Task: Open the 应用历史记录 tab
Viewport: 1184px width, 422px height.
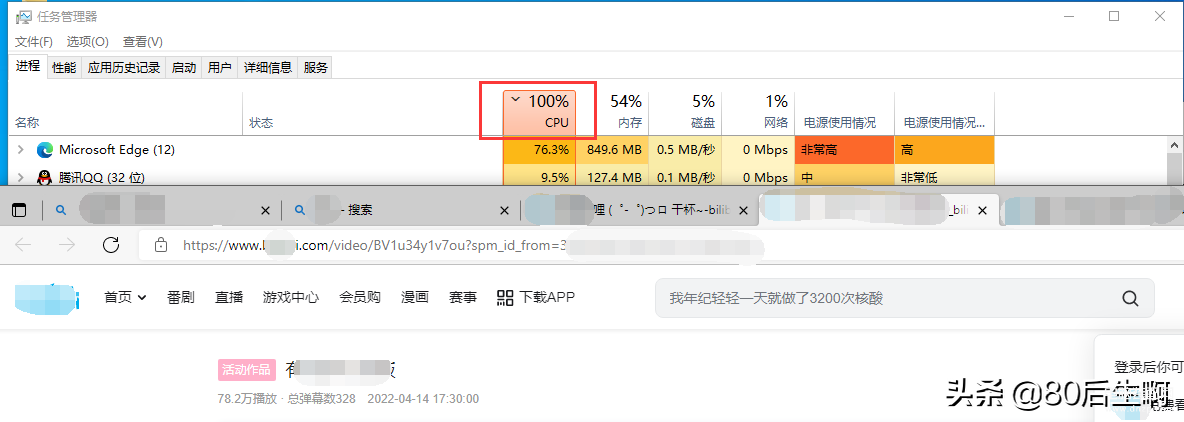Action: 124,67
